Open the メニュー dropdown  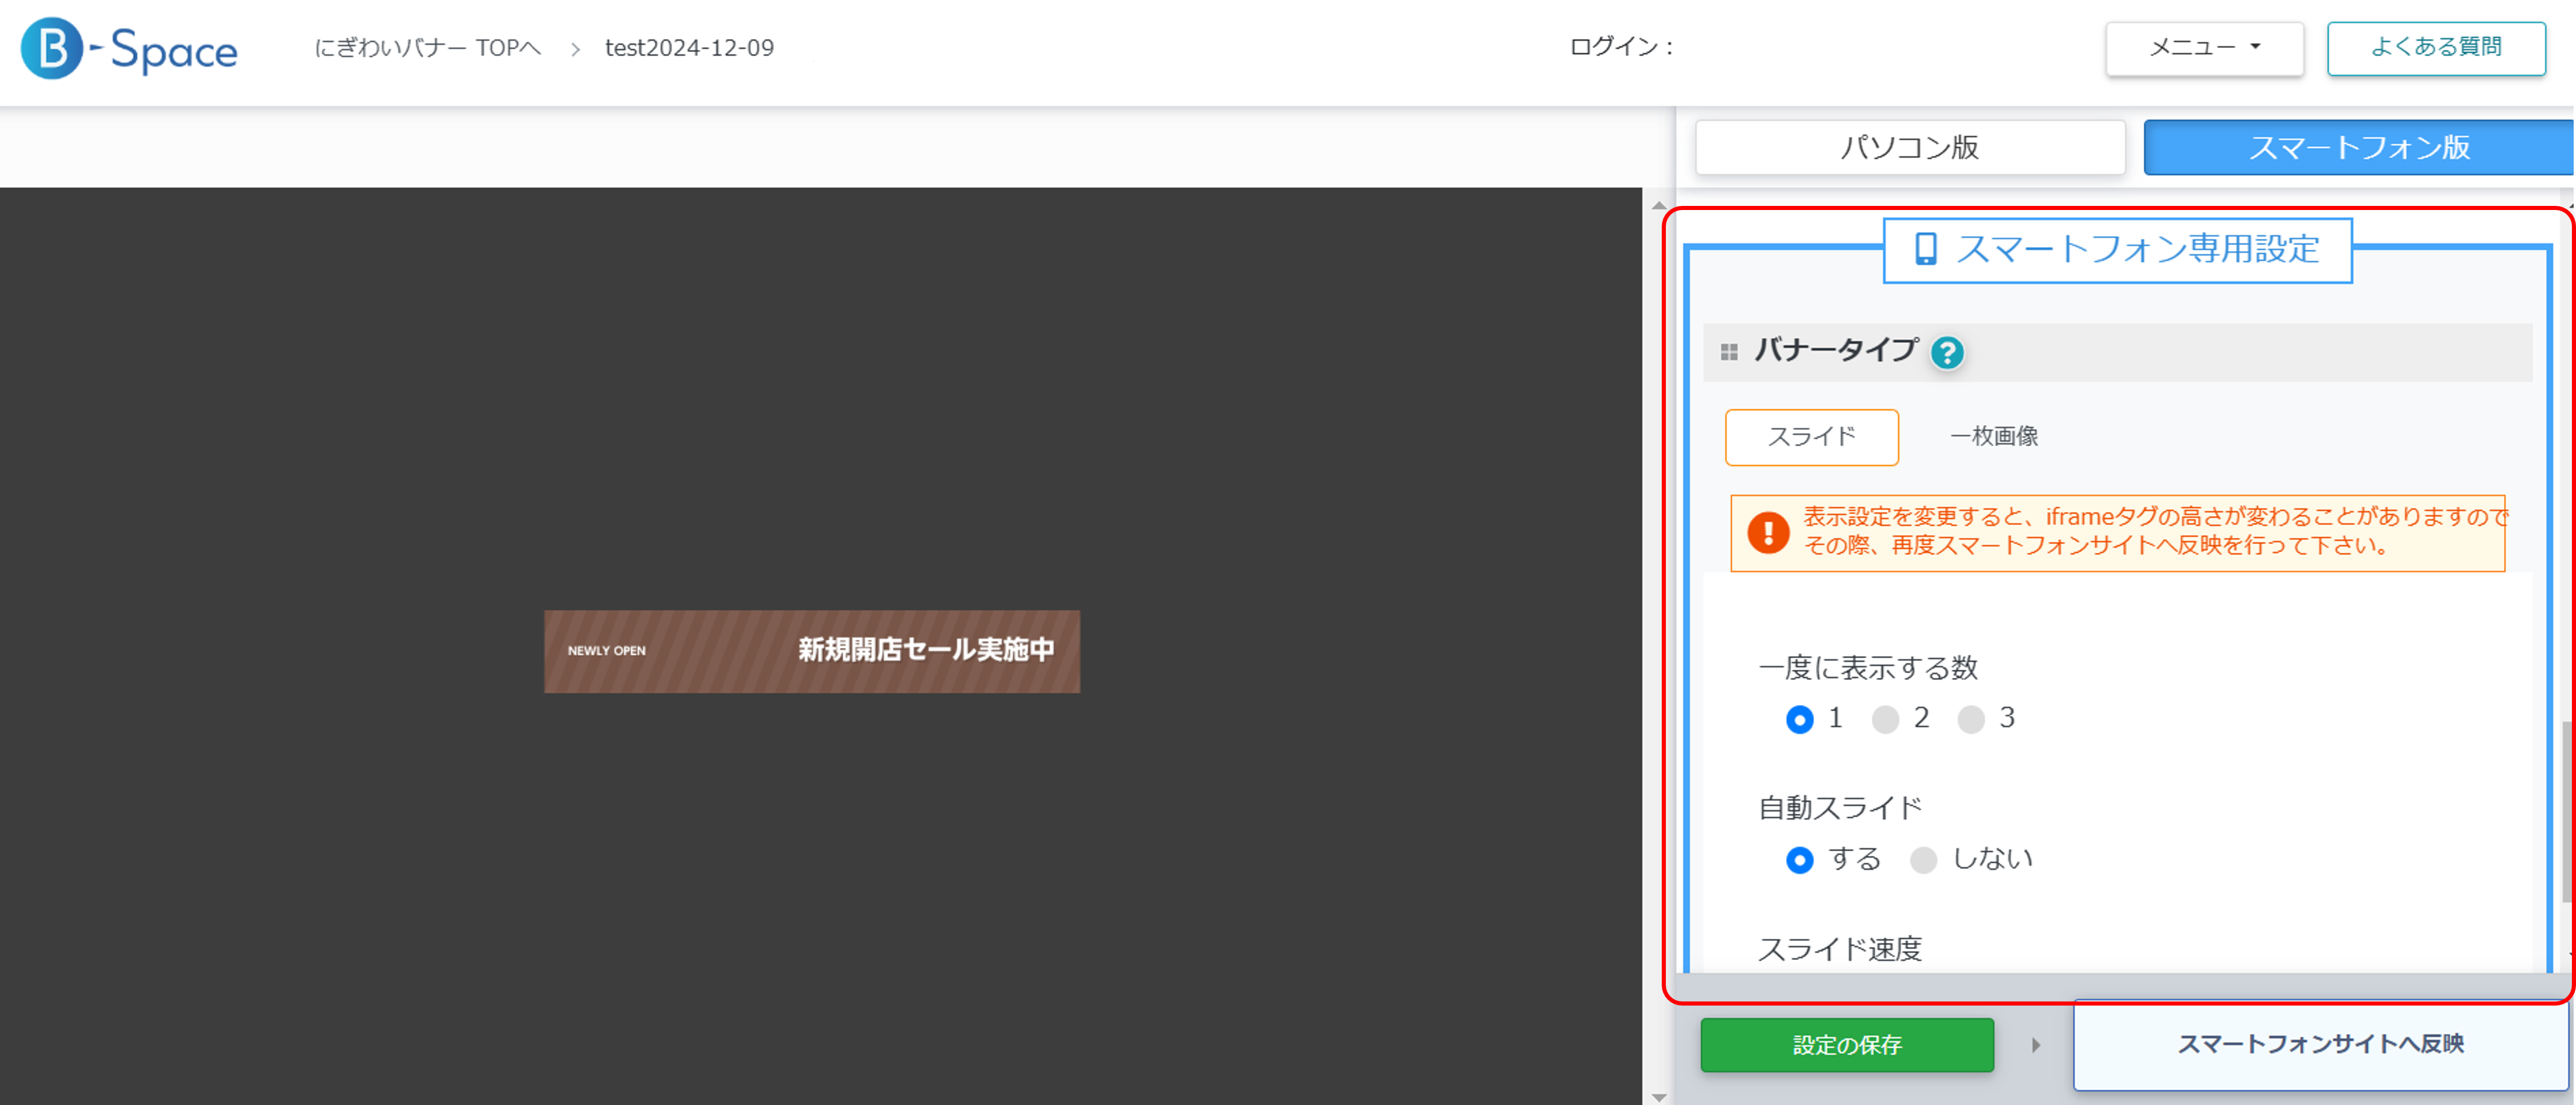(x=2203, y=48)
